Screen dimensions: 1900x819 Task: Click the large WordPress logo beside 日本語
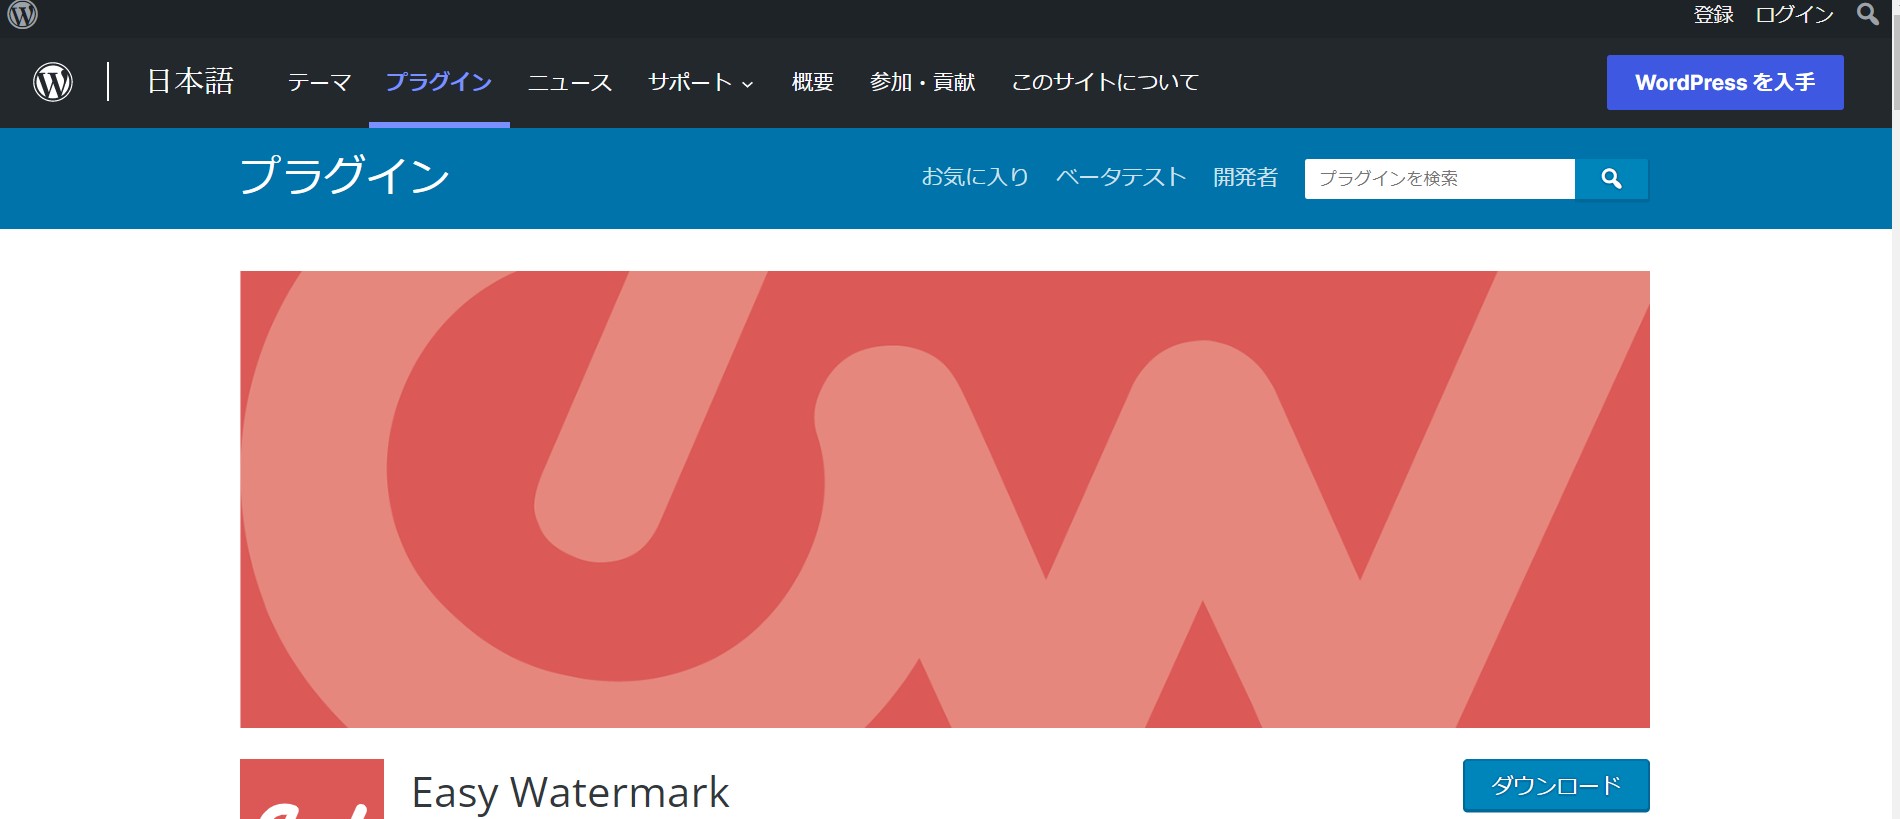point(53,82)
